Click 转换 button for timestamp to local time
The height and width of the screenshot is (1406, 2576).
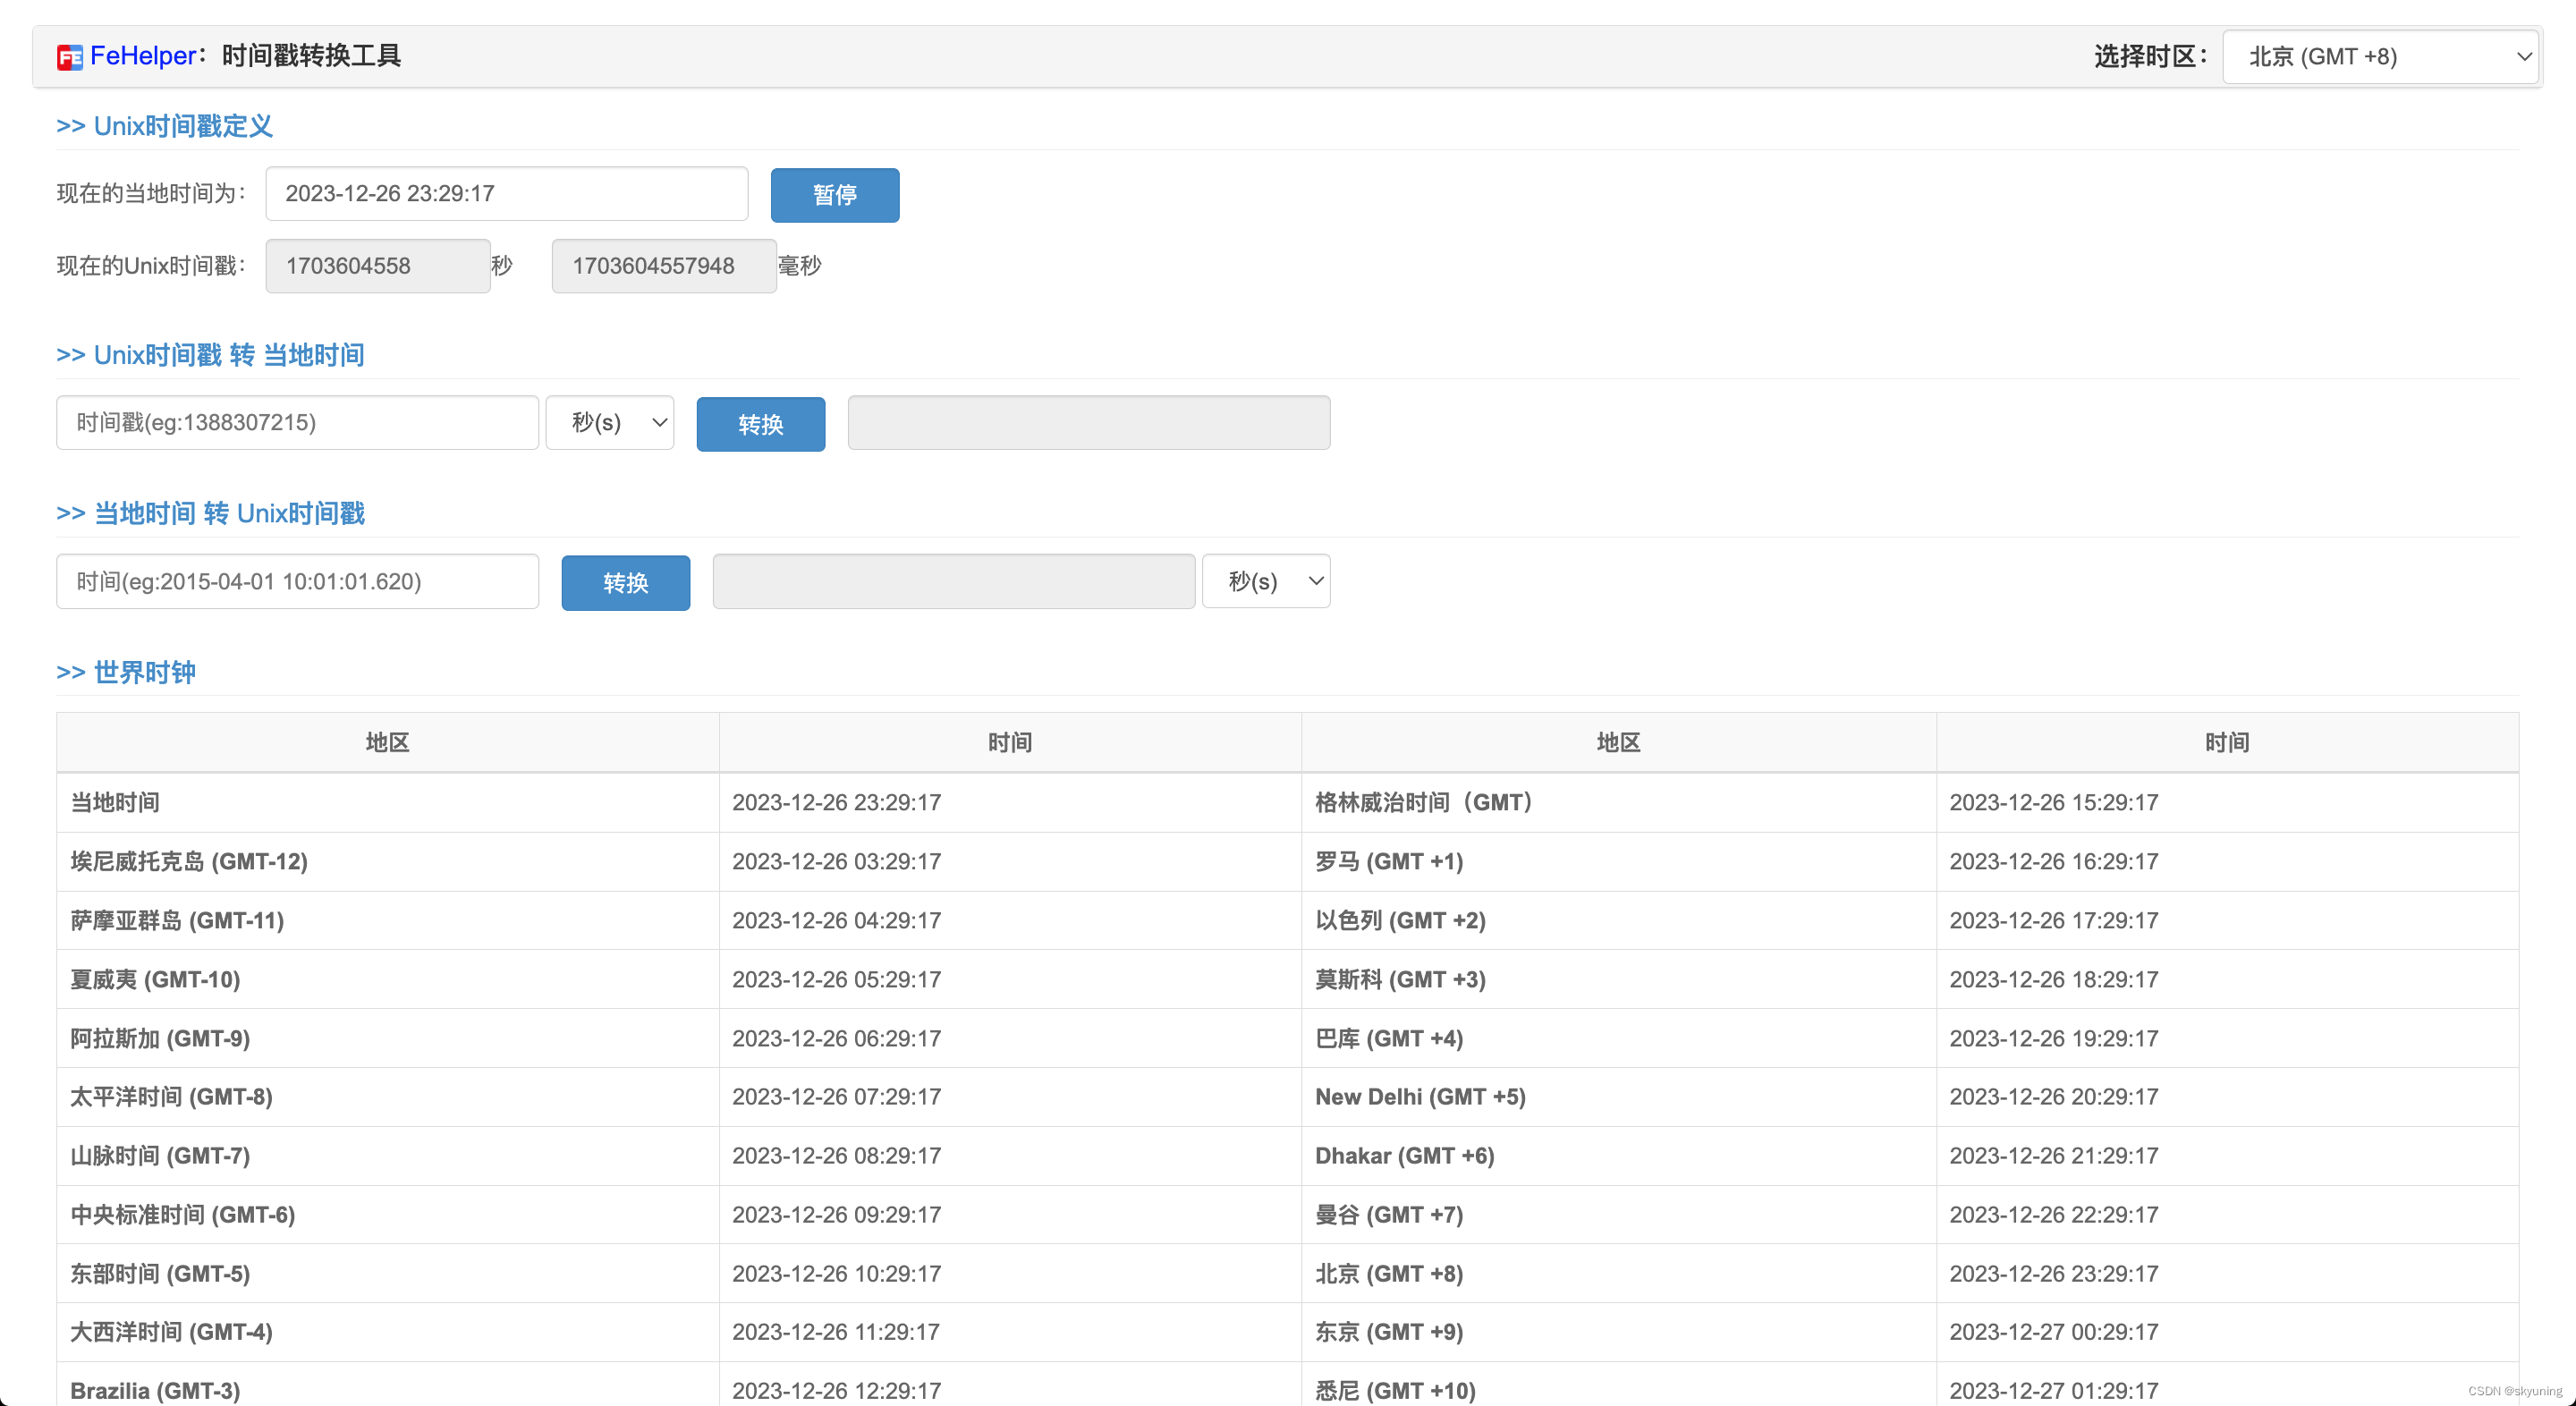pos(761,424)
